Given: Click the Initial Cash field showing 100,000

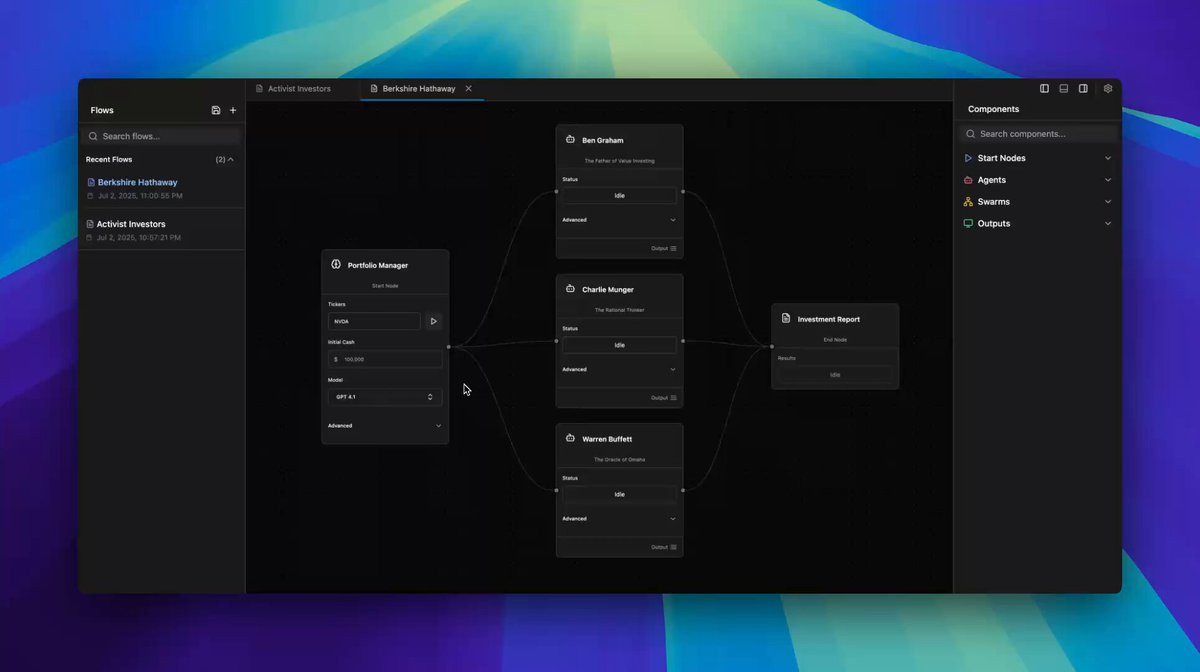Looking at the screenshot, I should (385, 359).
